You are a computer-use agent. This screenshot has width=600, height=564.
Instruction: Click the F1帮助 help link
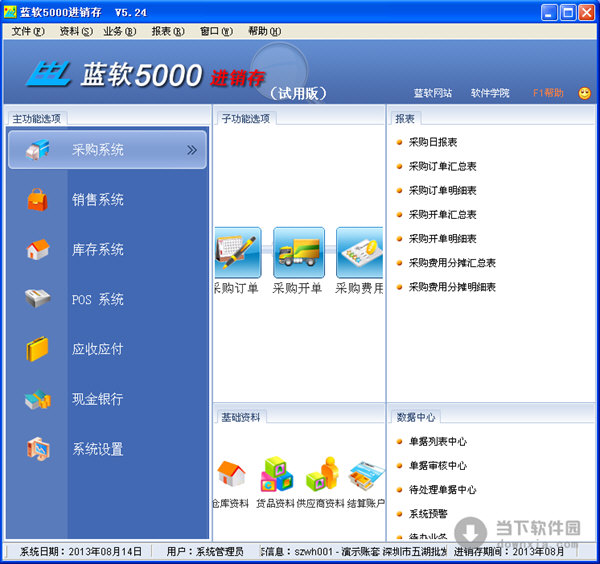547,93
